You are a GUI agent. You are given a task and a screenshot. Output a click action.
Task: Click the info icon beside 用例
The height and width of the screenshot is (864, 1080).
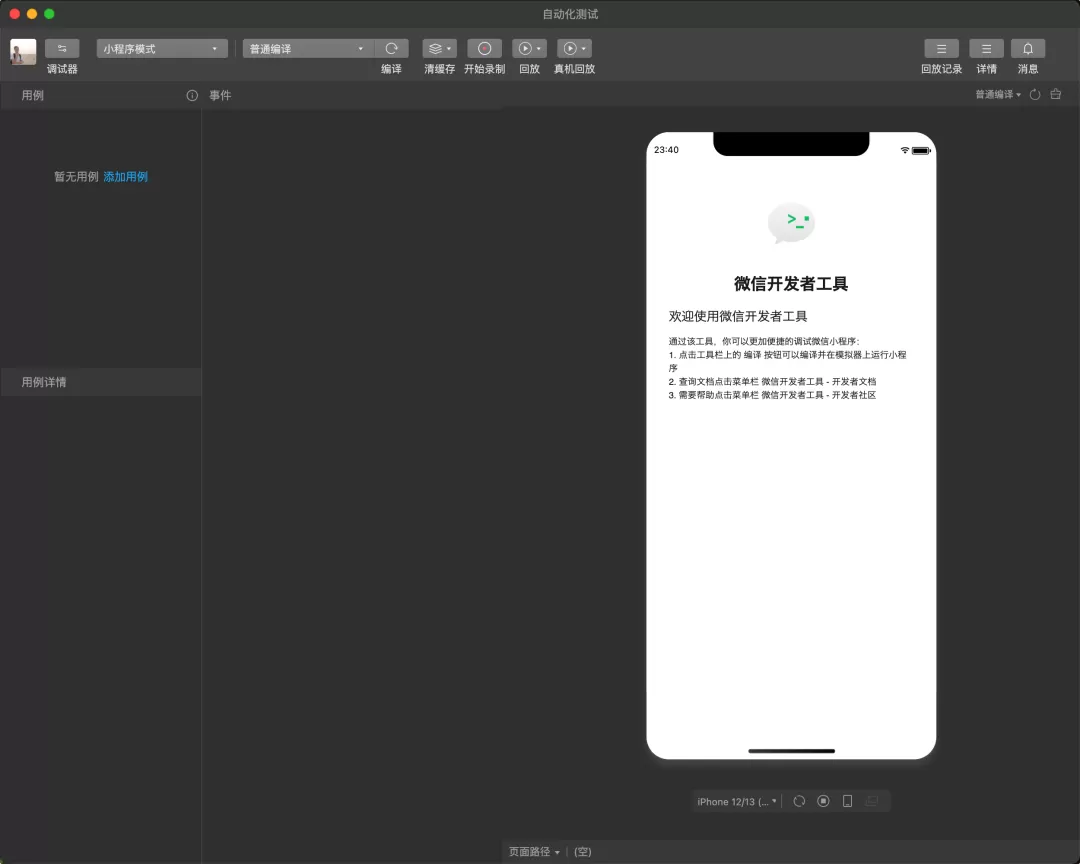point(192,96)
